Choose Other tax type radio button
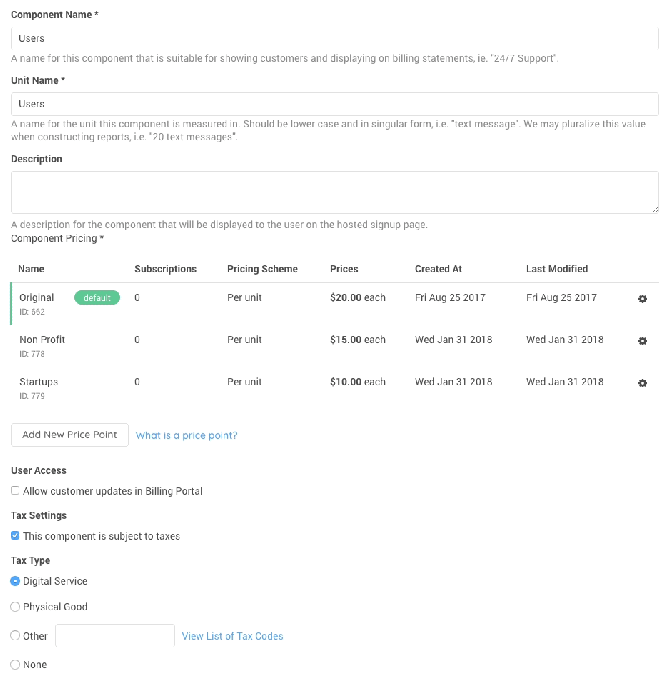The width and height of the screenshot is (671, 680). [x=15, y=636]
